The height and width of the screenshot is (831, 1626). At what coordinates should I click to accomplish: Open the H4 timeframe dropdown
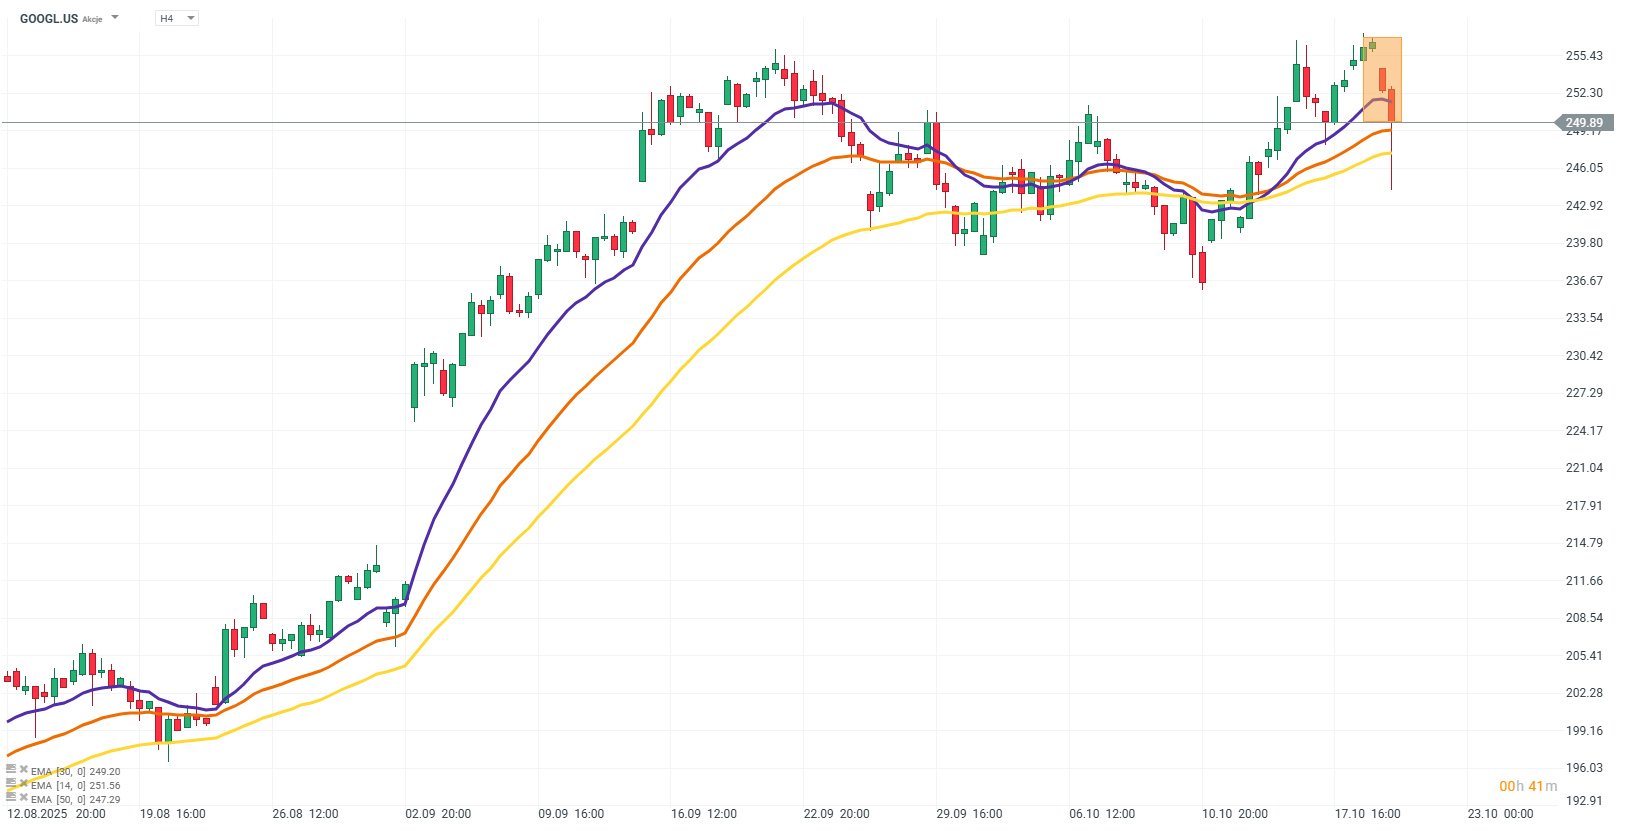pos(177,18)
